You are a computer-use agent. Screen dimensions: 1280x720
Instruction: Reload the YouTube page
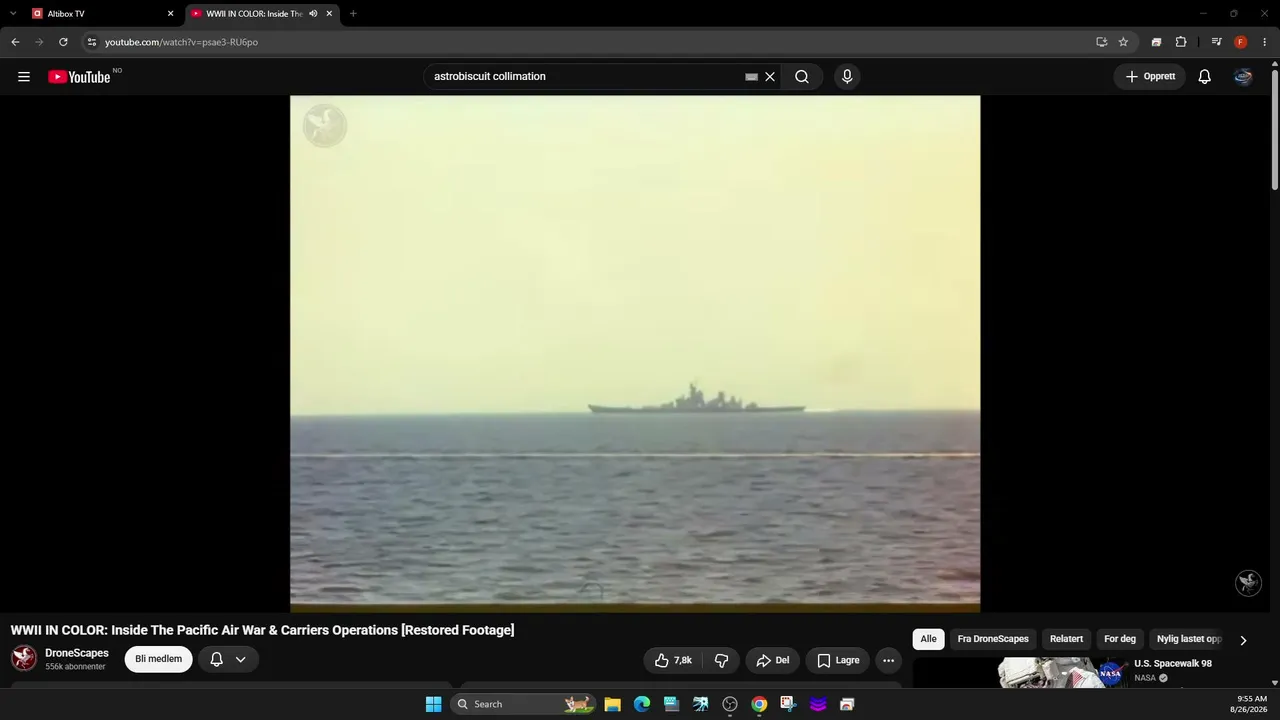[x=63, y=42]
